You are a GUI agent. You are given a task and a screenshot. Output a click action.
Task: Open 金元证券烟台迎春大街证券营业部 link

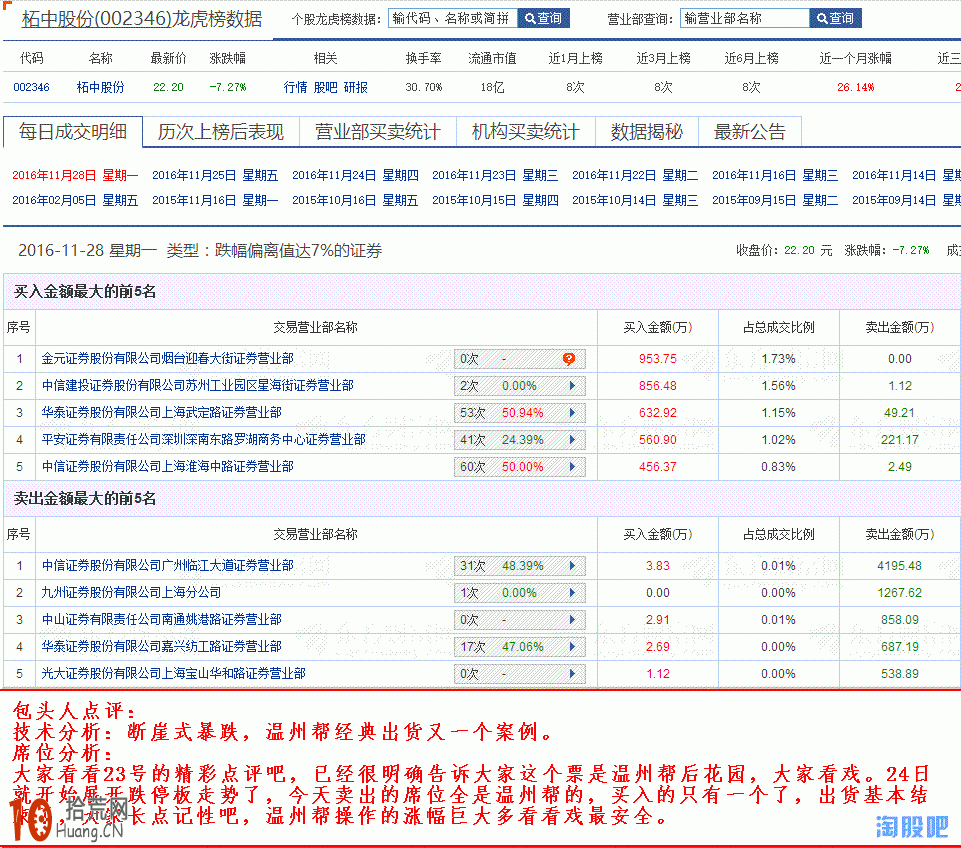(167, 358)
